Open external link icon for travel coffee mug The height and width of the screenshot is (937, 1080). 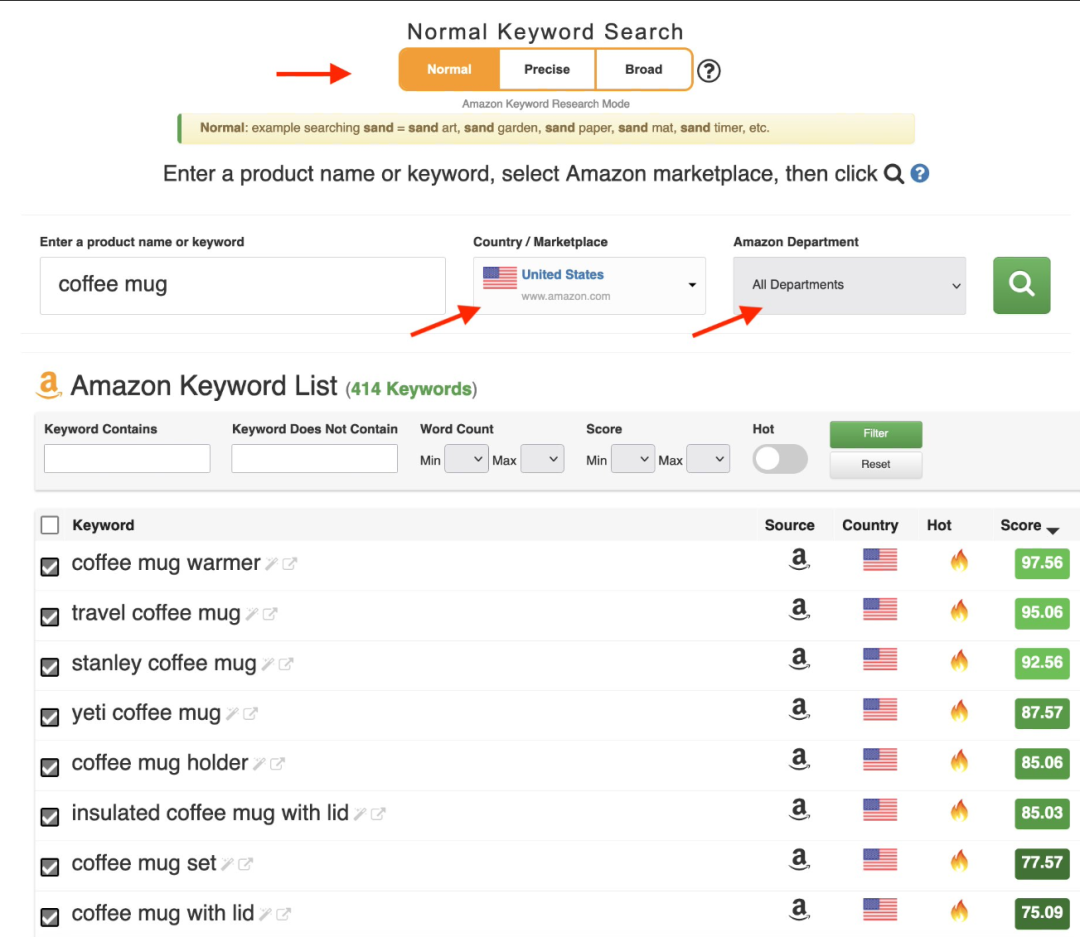[x=270, y=614]
